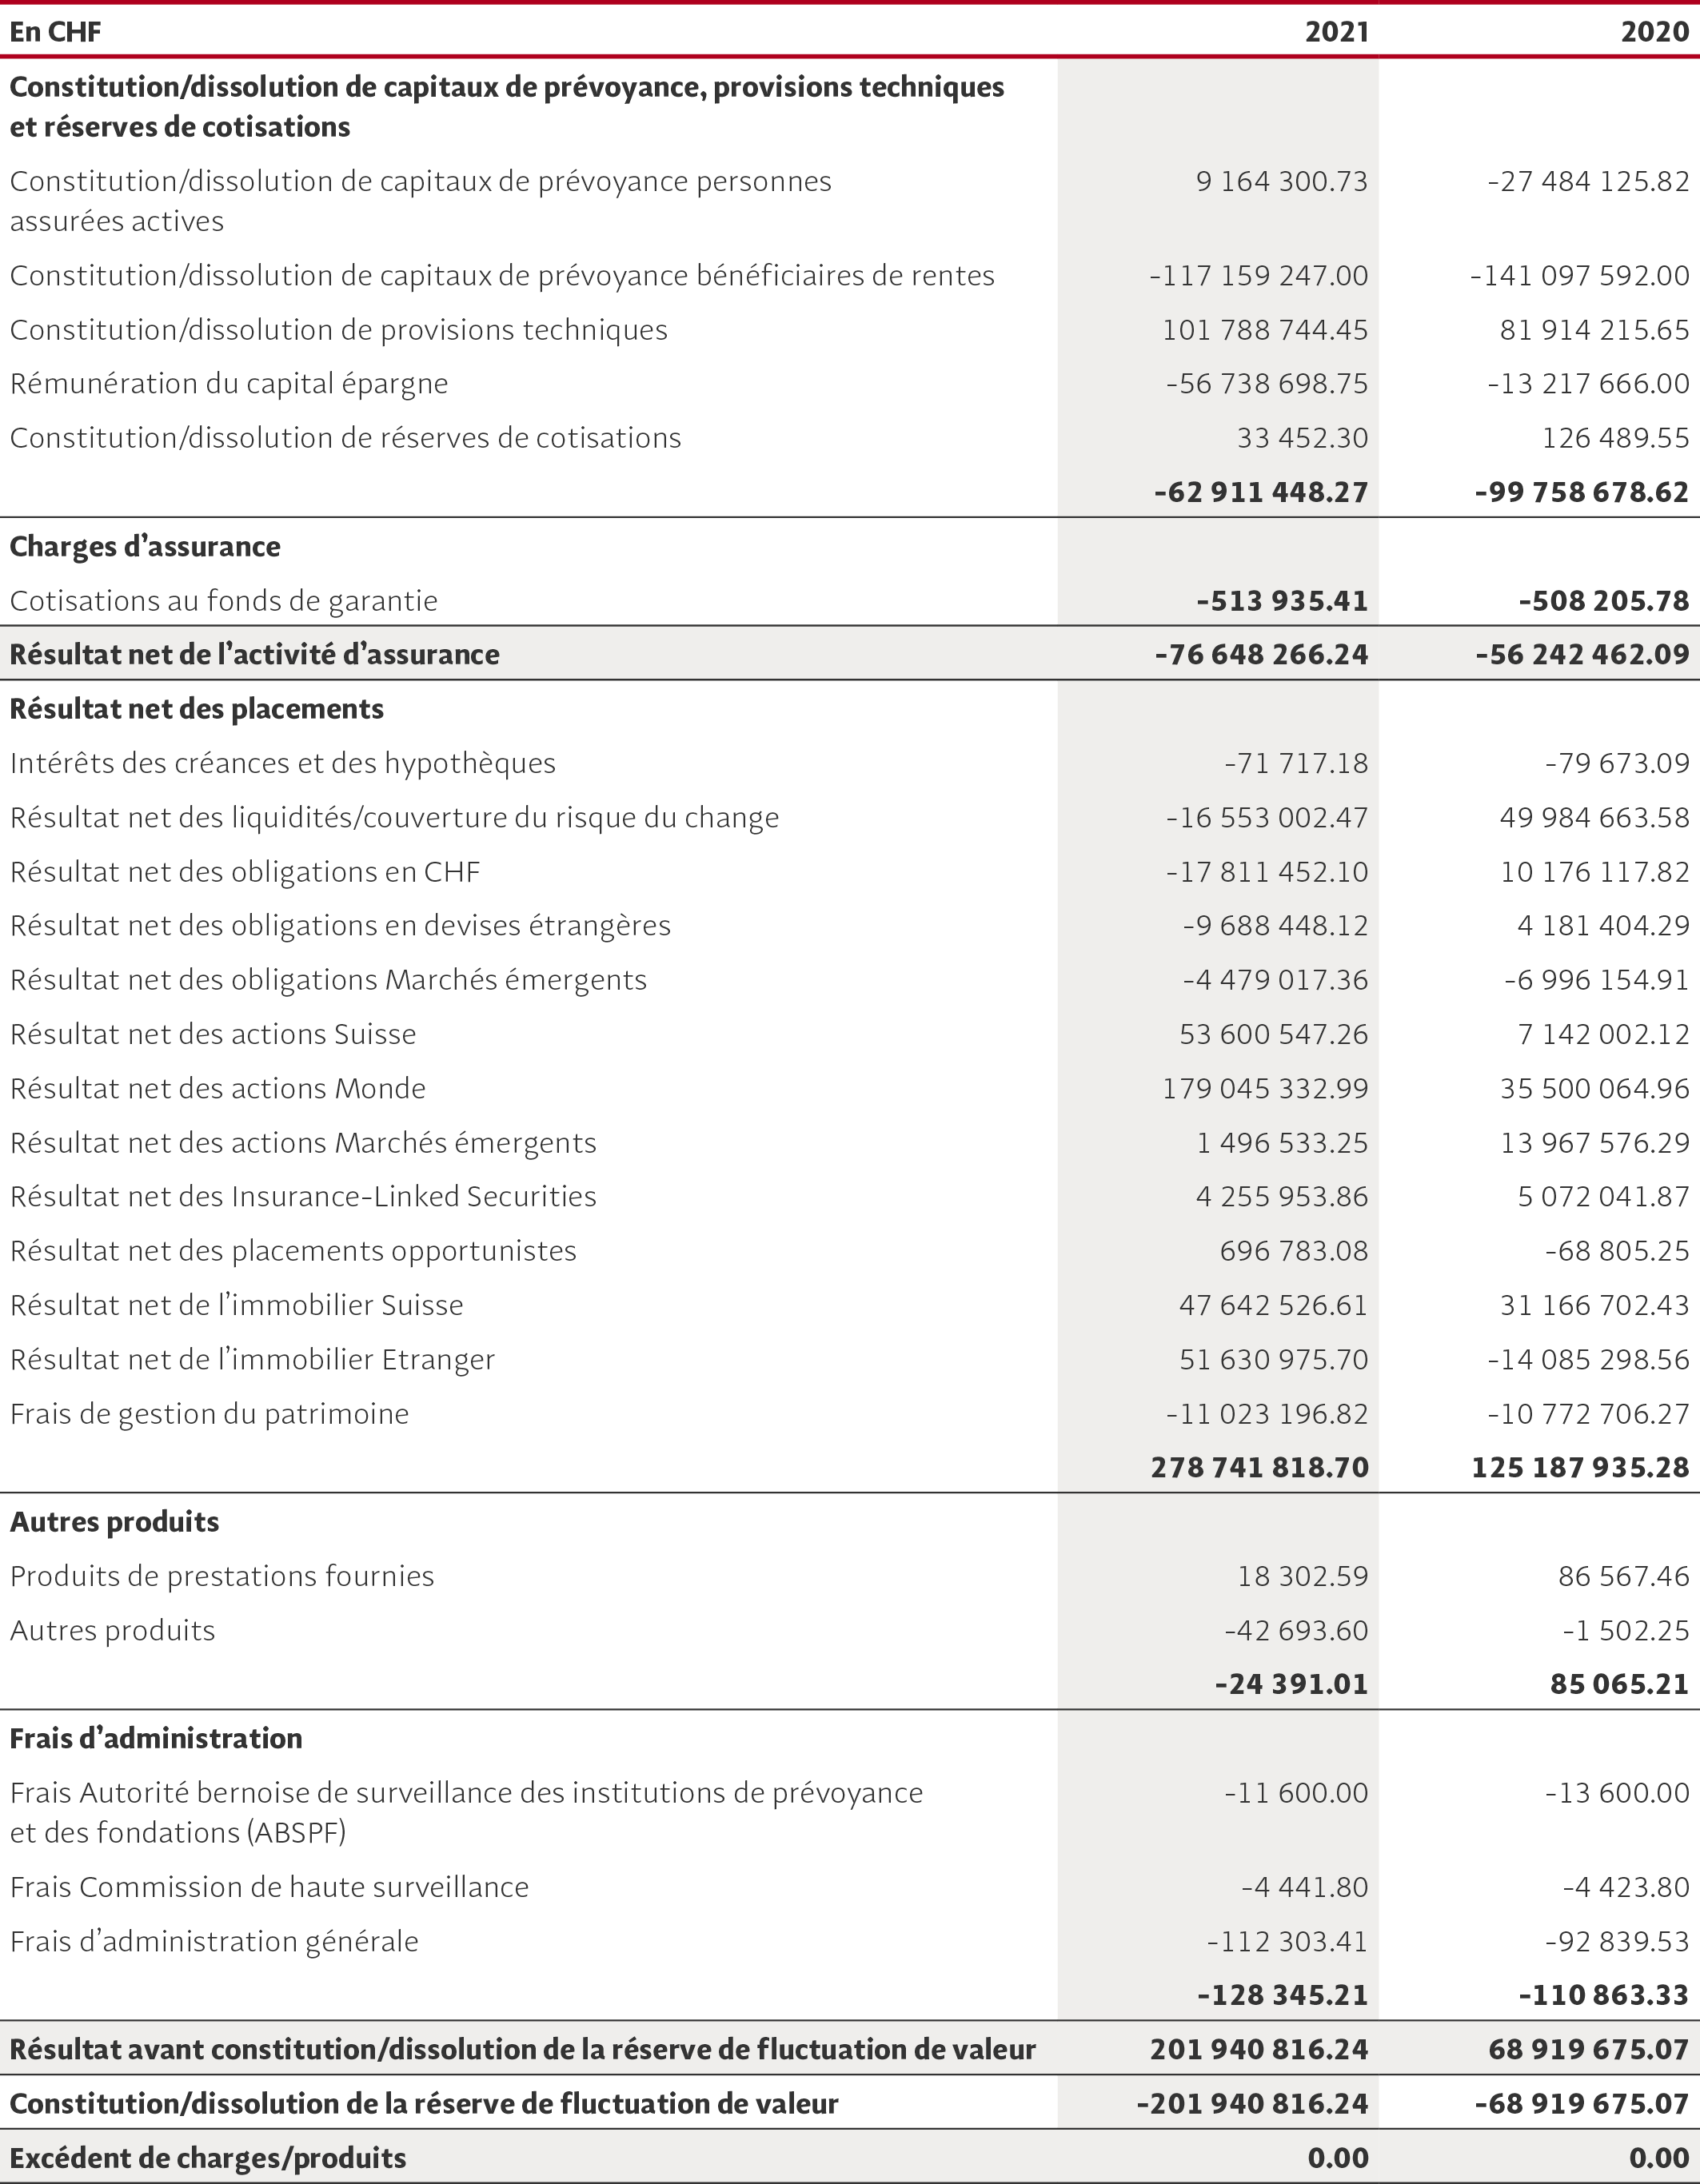Click 2021 value -201 940 816.24
The height and width of the screenshot is (2184, 1700).
(1252, 2104)
